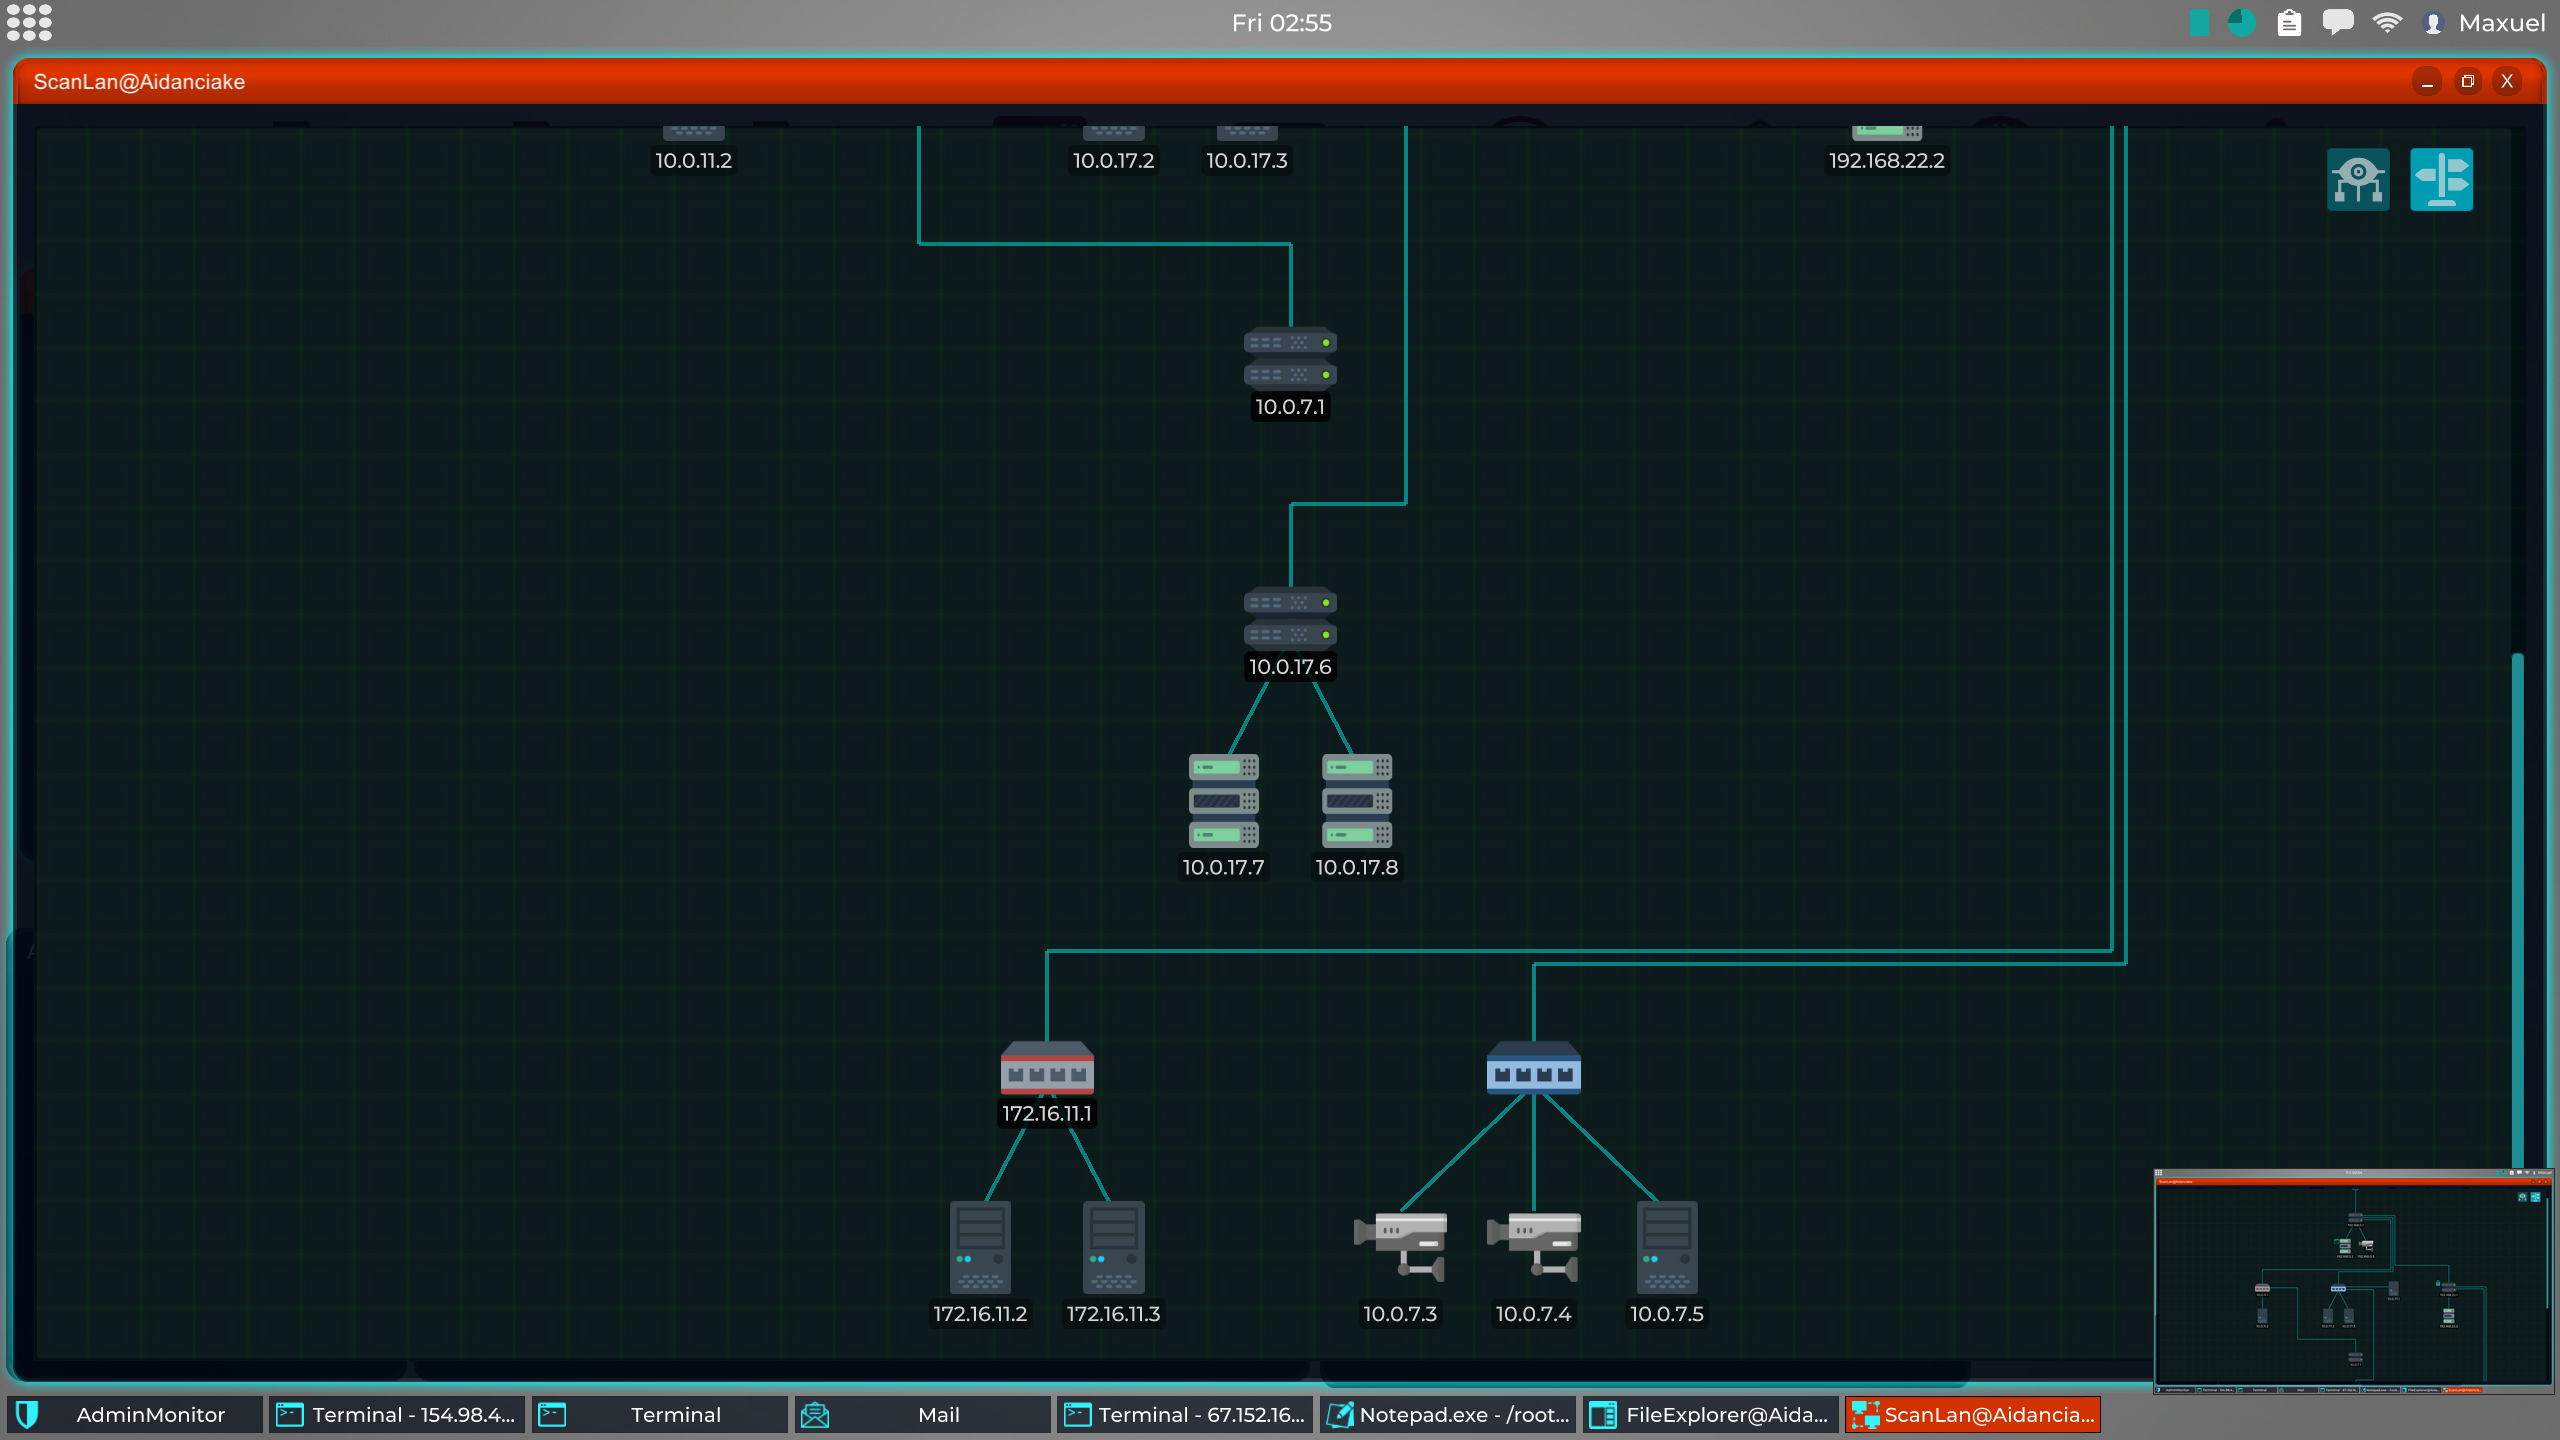The height and width of the screenshot is (1440, 2560).
Task: Toggle the network eye view button
Action: click(x=2358, y=180)
